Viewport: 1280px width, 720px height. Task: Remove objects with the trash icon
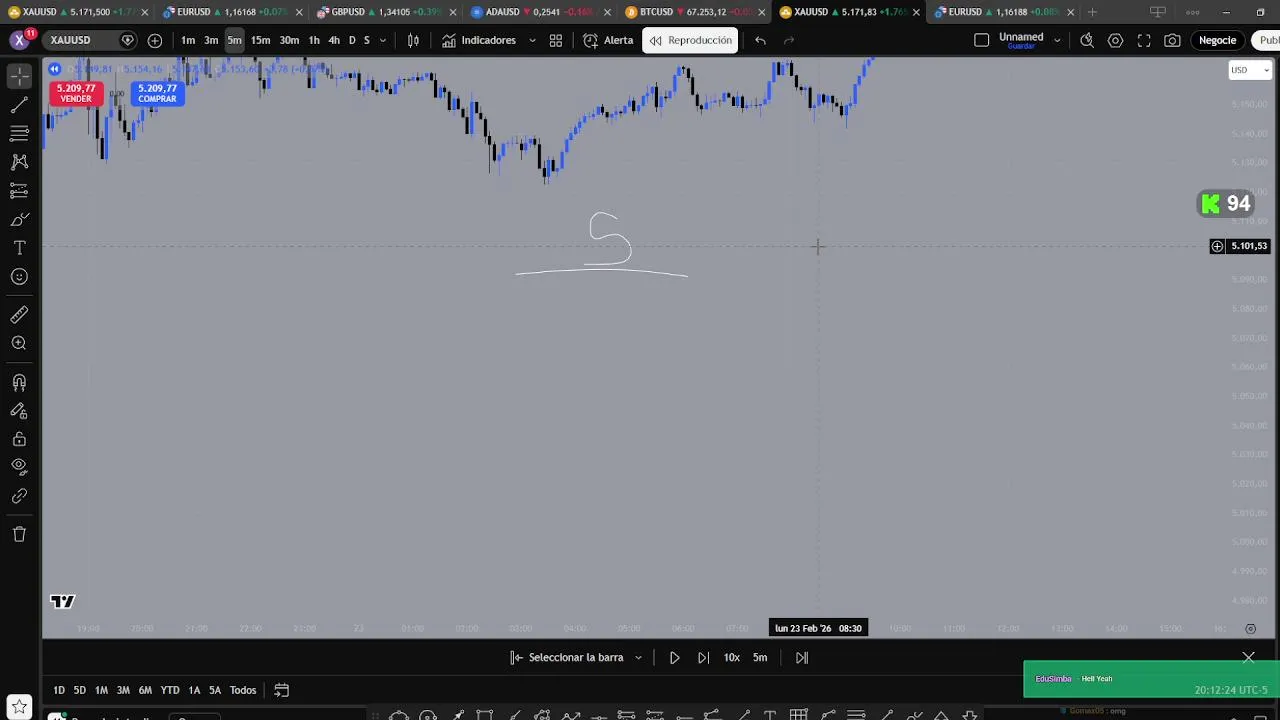19,534
